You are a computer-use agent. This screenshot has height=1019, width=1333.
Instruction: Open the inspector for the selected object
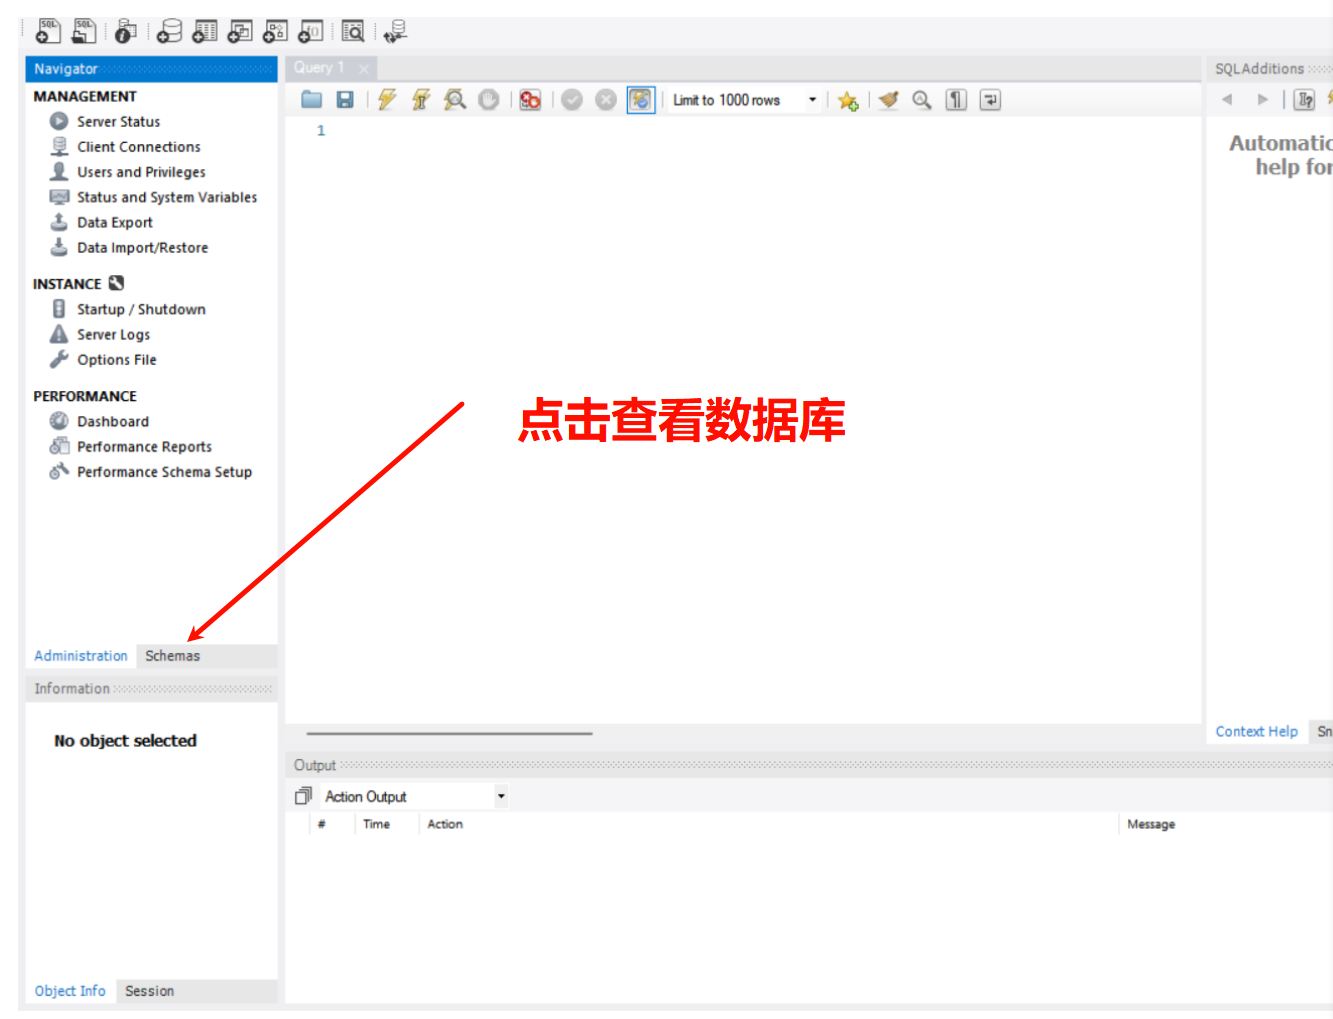(125, 31)
